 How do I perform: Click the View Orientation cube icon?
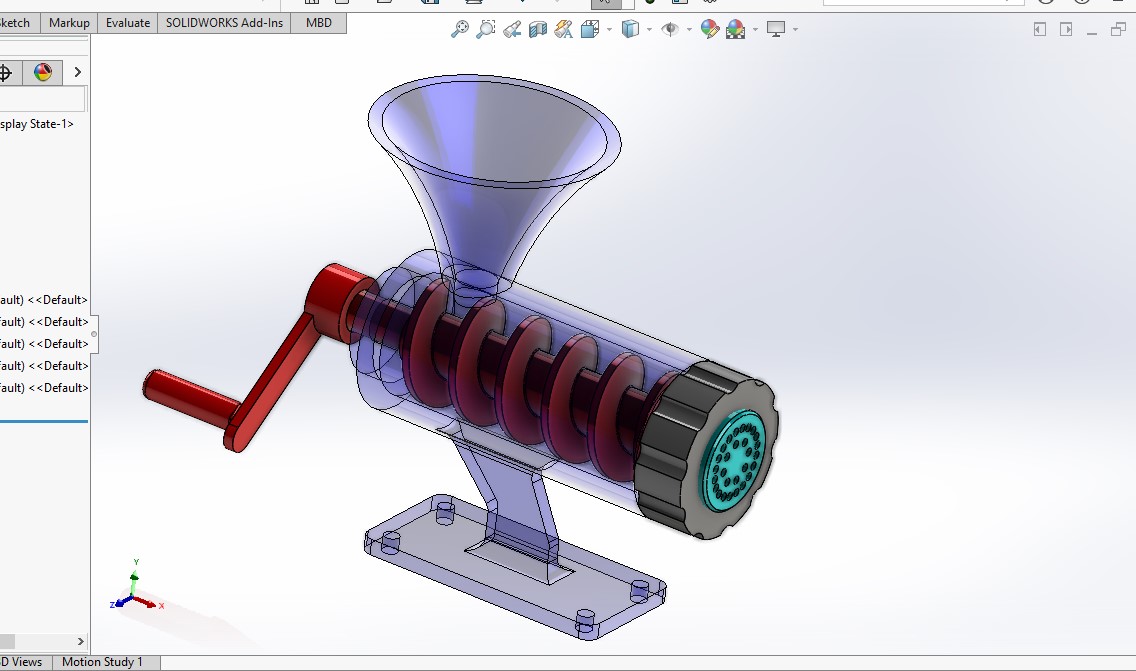pyautogui.click(x=590, y=29)
